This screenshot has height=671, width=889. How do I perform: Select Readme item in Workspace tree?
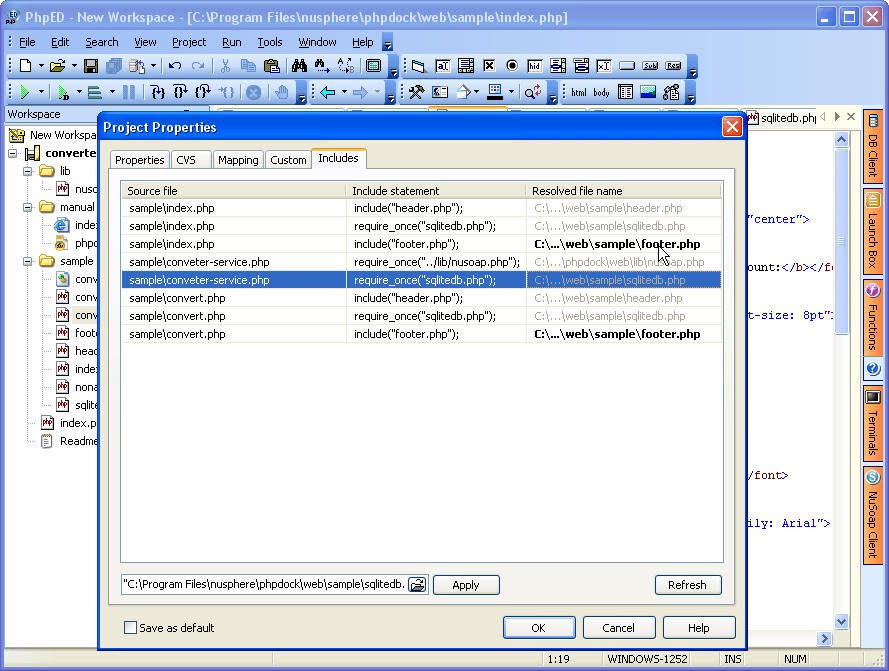click(x=69, y=441)
